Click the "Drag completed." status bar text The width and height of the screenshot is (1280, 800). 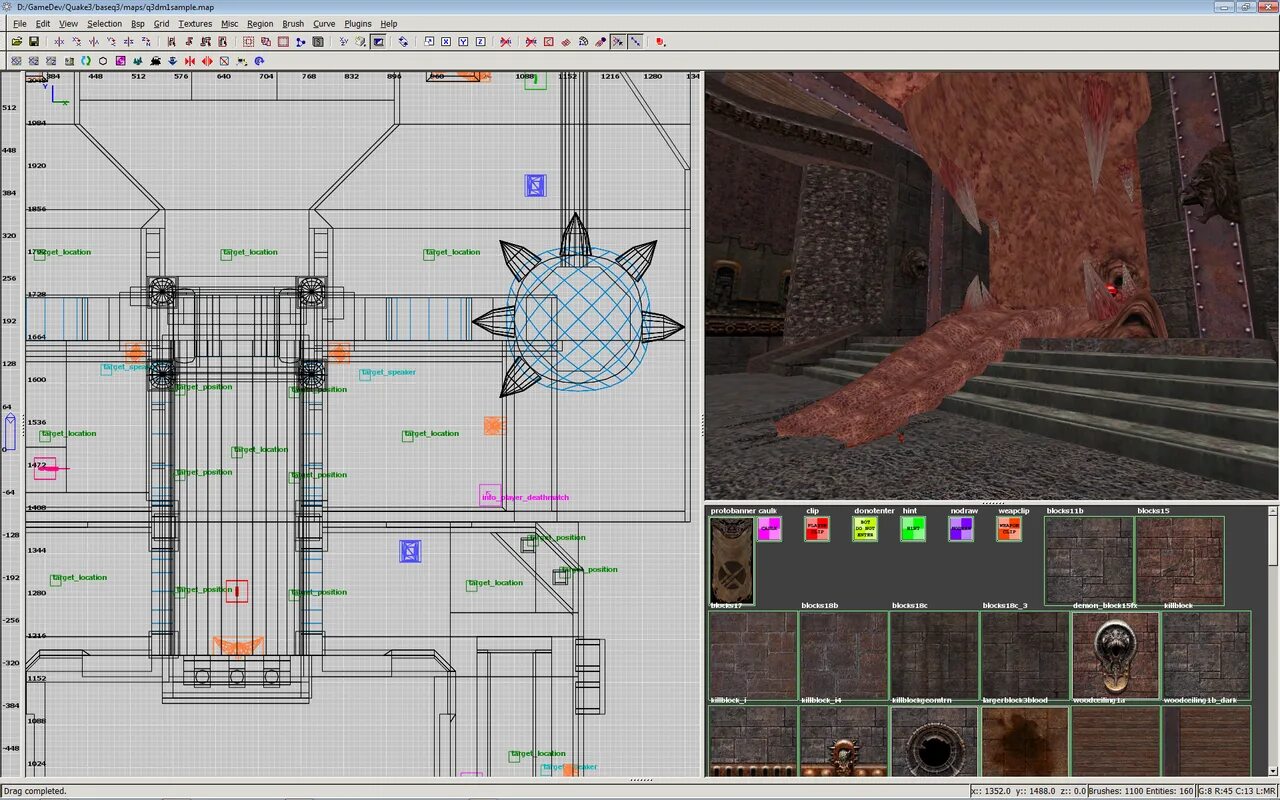pyautogui.click(x=35, y=791)
